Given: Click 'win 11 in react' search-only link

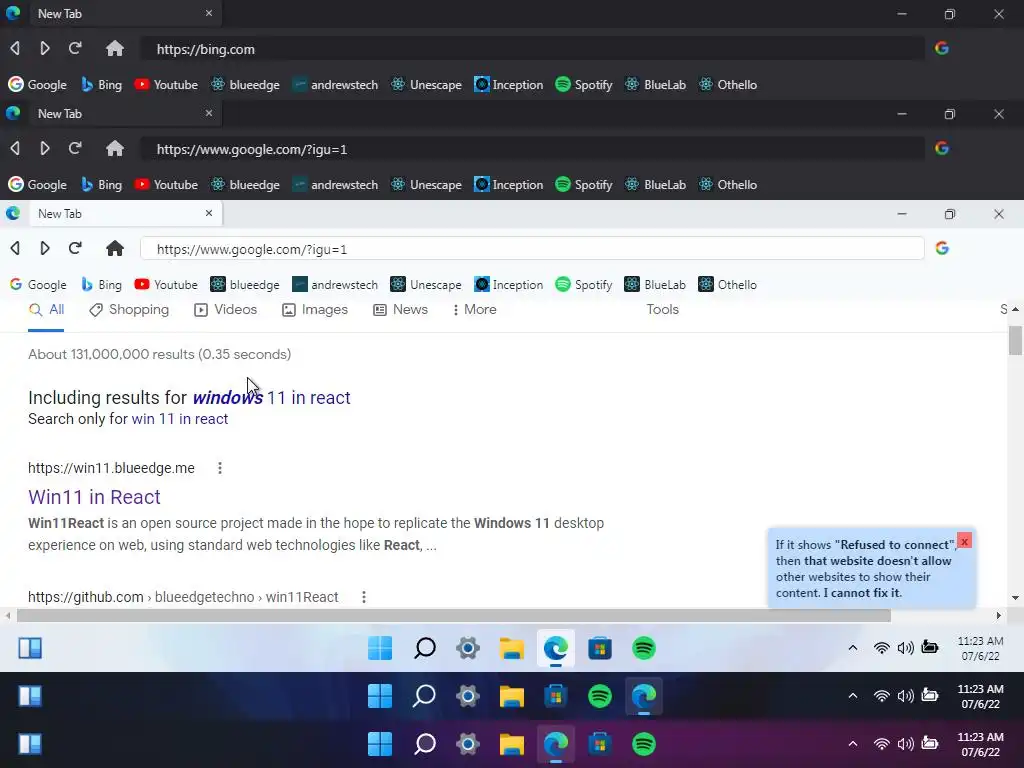Looking at the screenshot, I should click(x=180, y=419).
